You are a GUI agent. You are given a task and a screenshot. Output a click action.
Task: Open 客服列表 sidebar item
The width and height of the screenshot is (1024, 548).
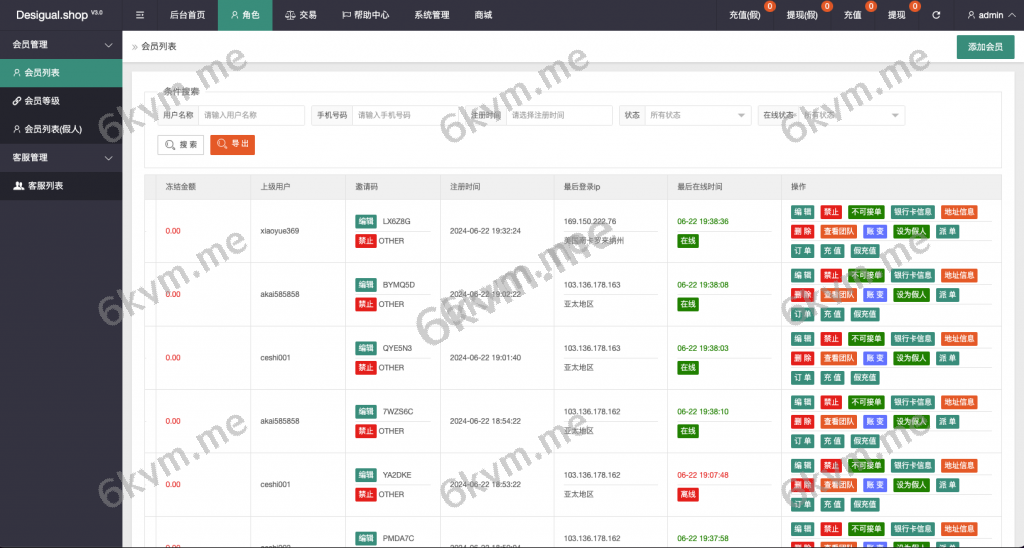(45, 186)
